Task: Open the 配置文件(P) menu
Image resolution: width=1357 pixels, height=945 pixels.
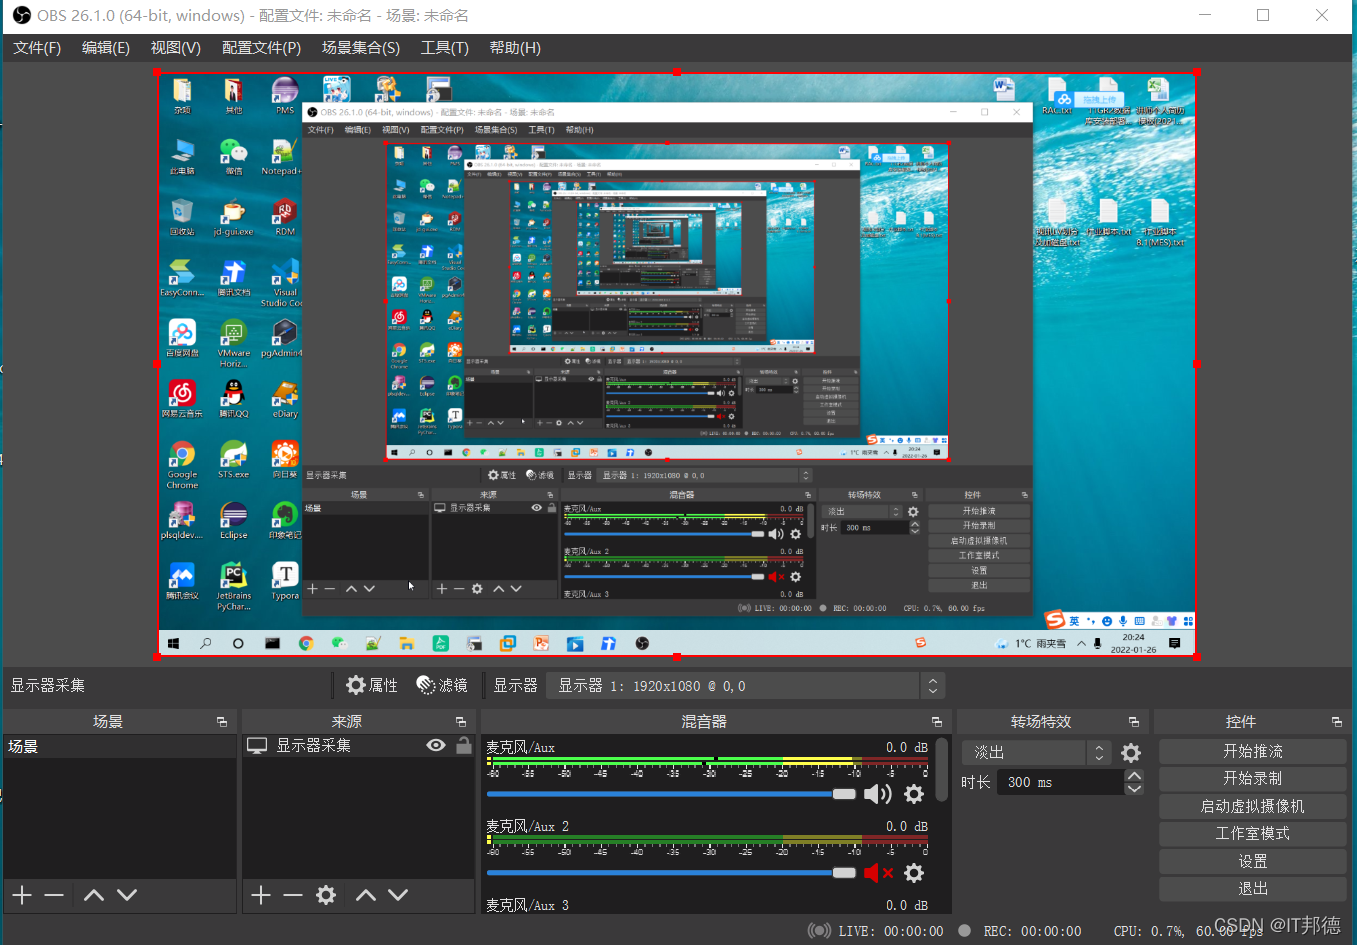Action: click(261, 48)
